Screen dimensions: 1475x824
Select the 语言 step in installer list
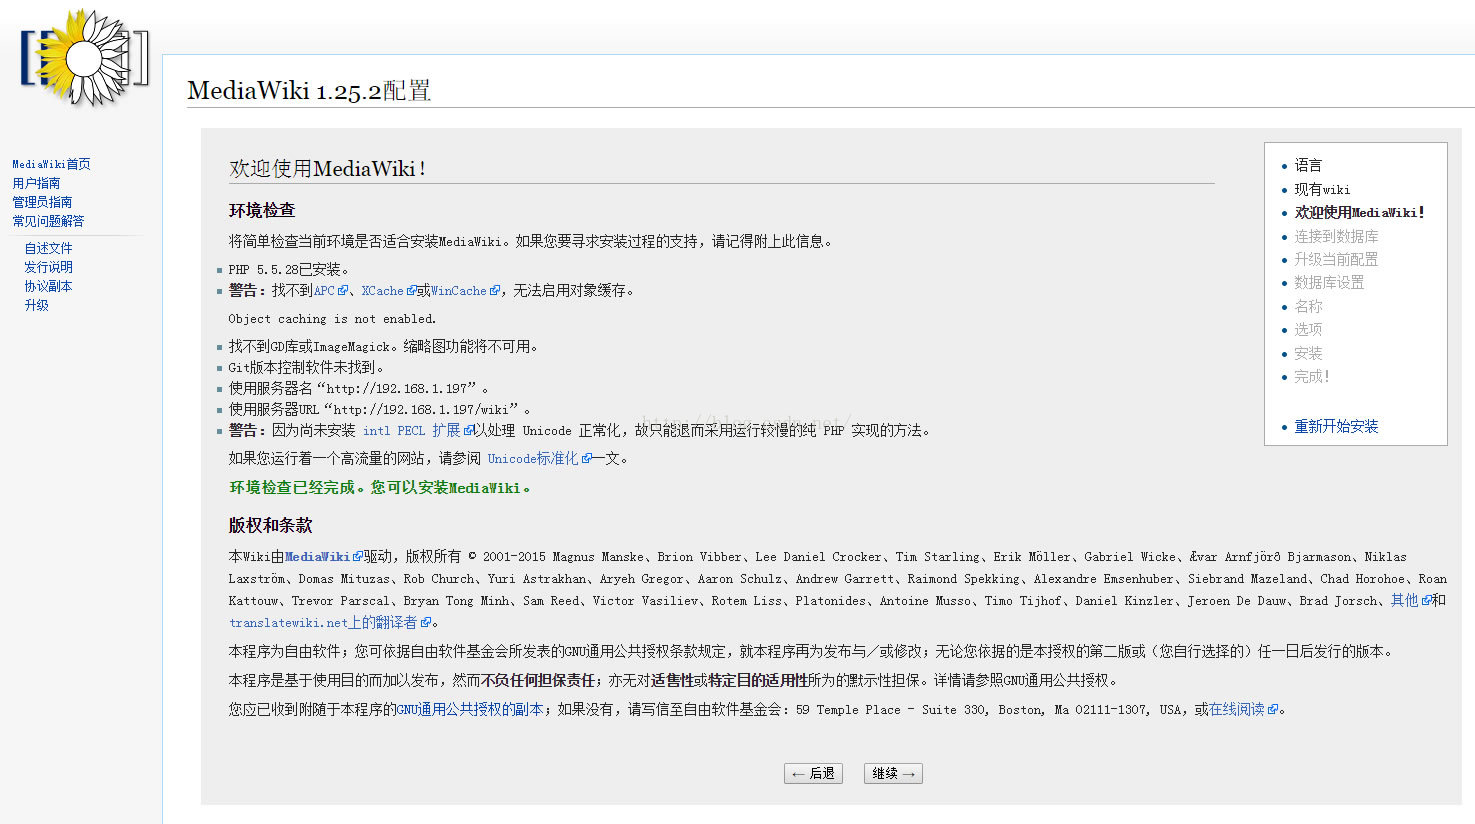click(x=1308, y=165)
